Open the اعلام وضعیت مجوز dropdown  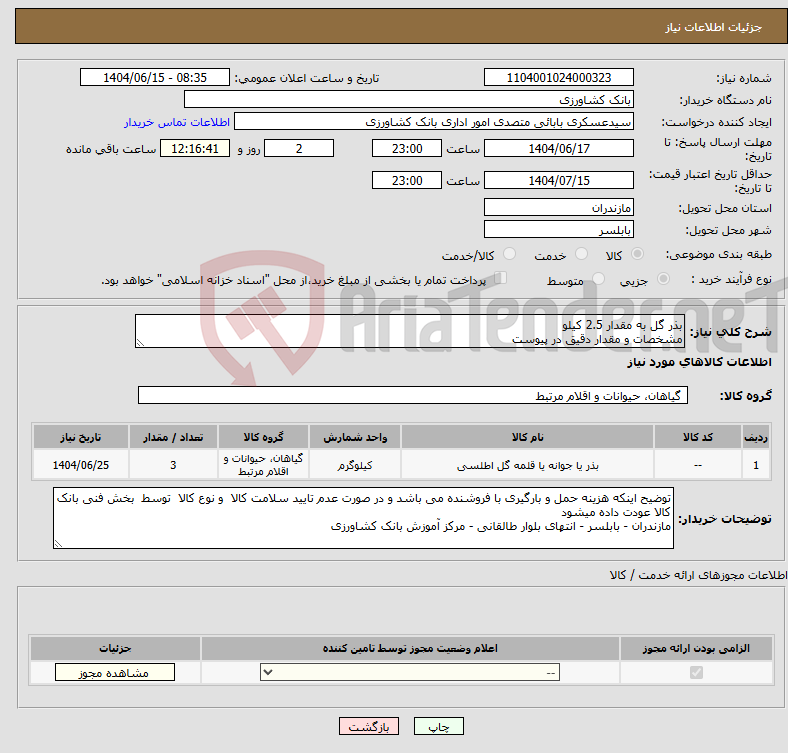pos(410,673)
